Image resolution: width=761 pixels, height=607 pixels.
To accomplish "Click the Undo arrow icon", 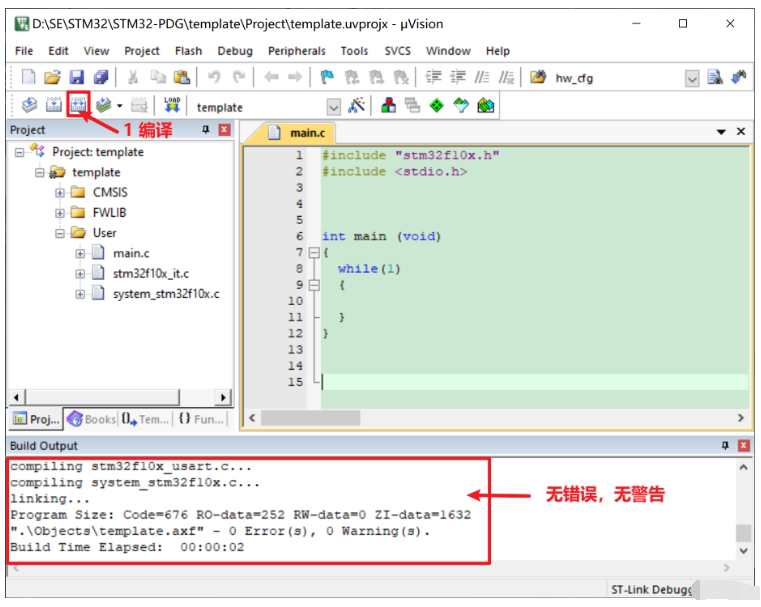I will [x=214, y=77].
